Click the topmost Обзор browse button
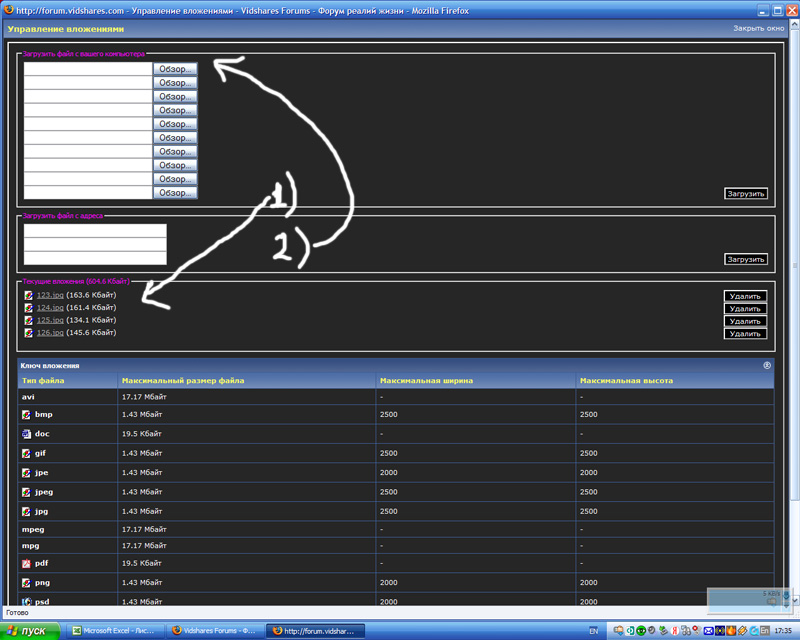The width and height of the screenshot is (800, 640). point(175,69)
